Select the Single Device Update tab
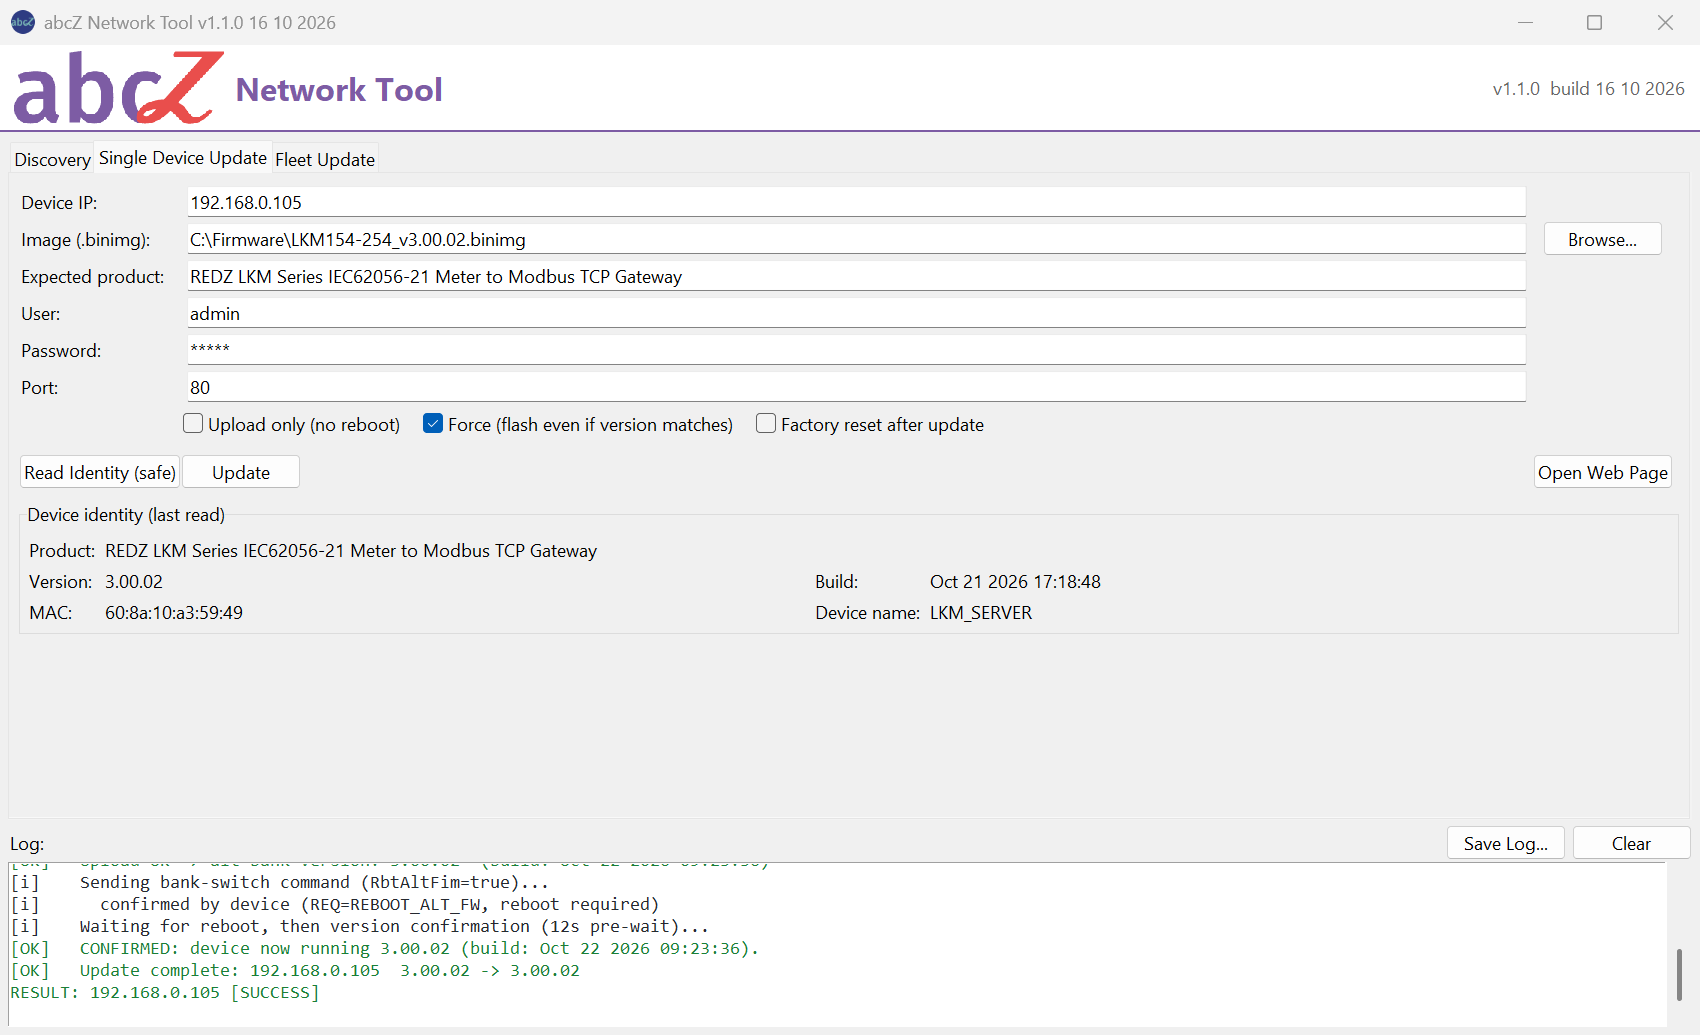The width and height of the screenshot is (1700, 1035). 183,158
